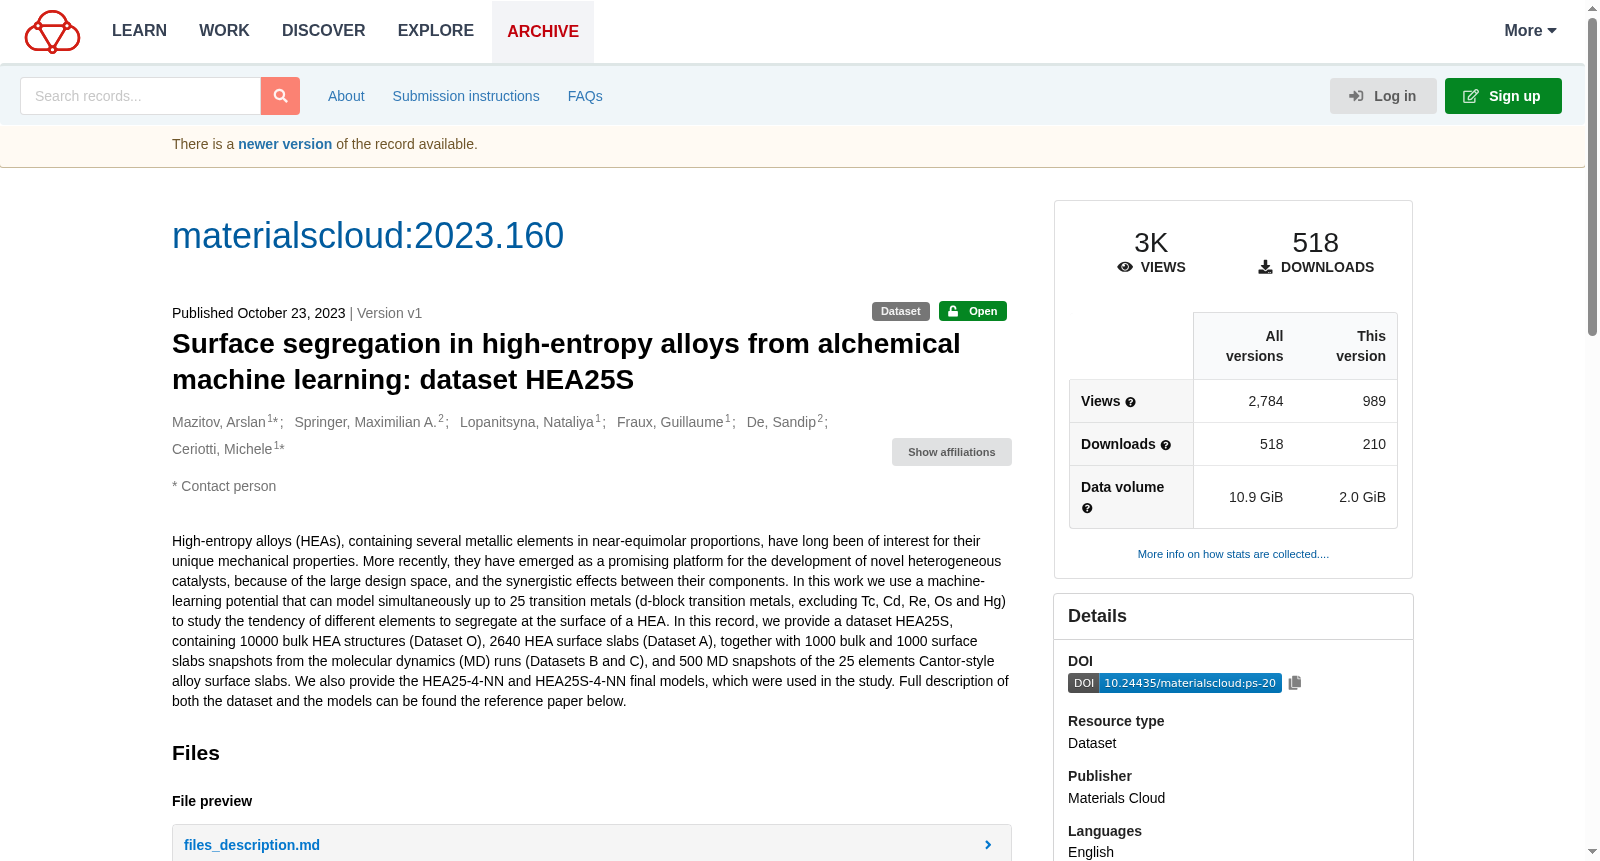The height and width of the screenshot is (861, 1600).
Task: Follow the newer version link
Action: 285,144
